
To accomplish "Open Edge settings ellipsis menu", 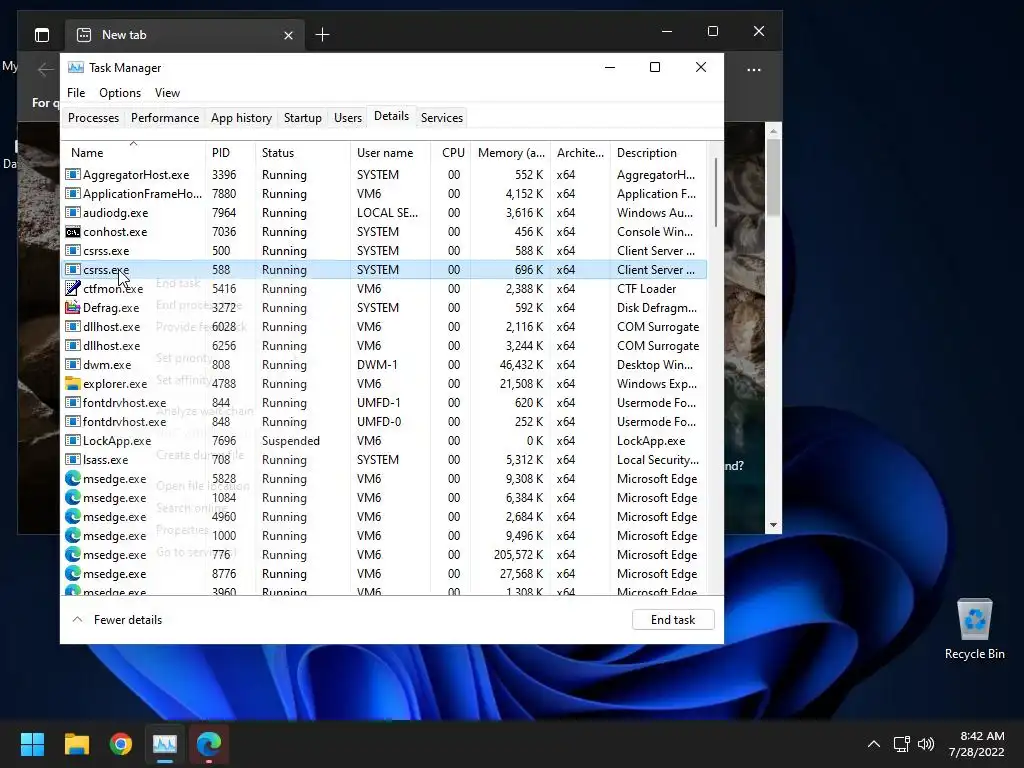I will 754,69.
